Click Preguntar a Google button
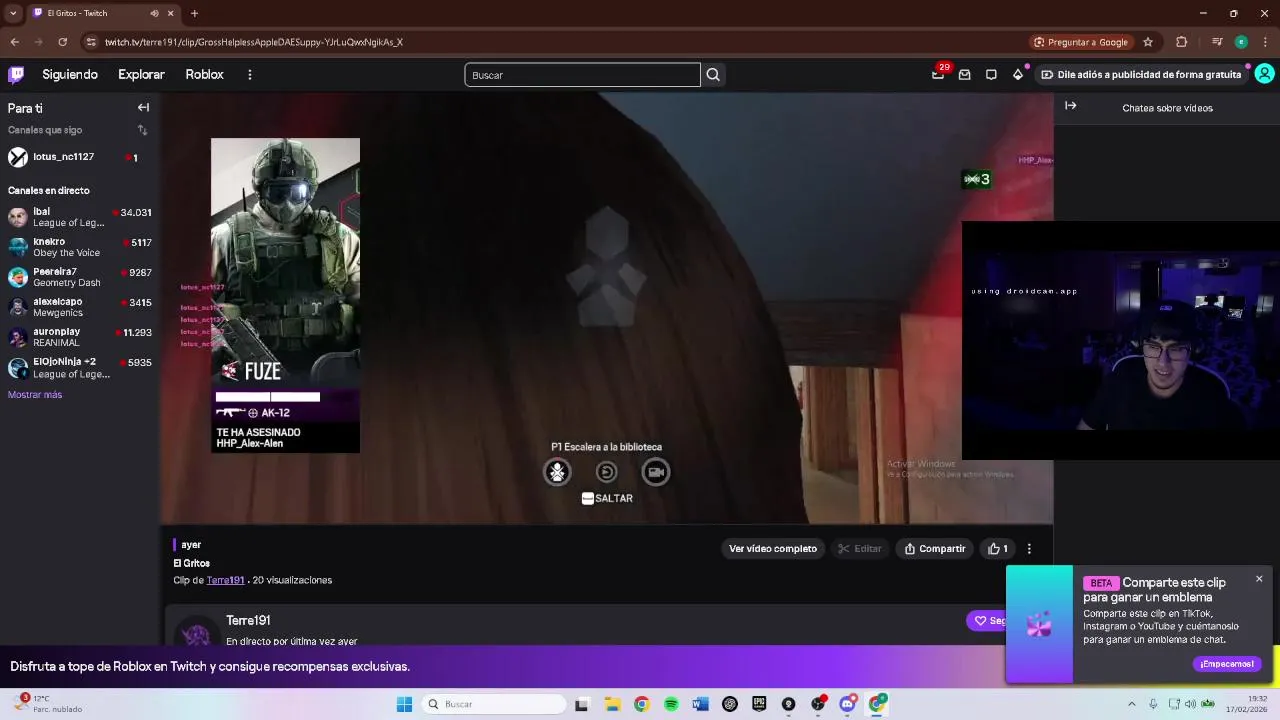The height and width of the screenshot is (720, 1280). (x=1081, y=42)
